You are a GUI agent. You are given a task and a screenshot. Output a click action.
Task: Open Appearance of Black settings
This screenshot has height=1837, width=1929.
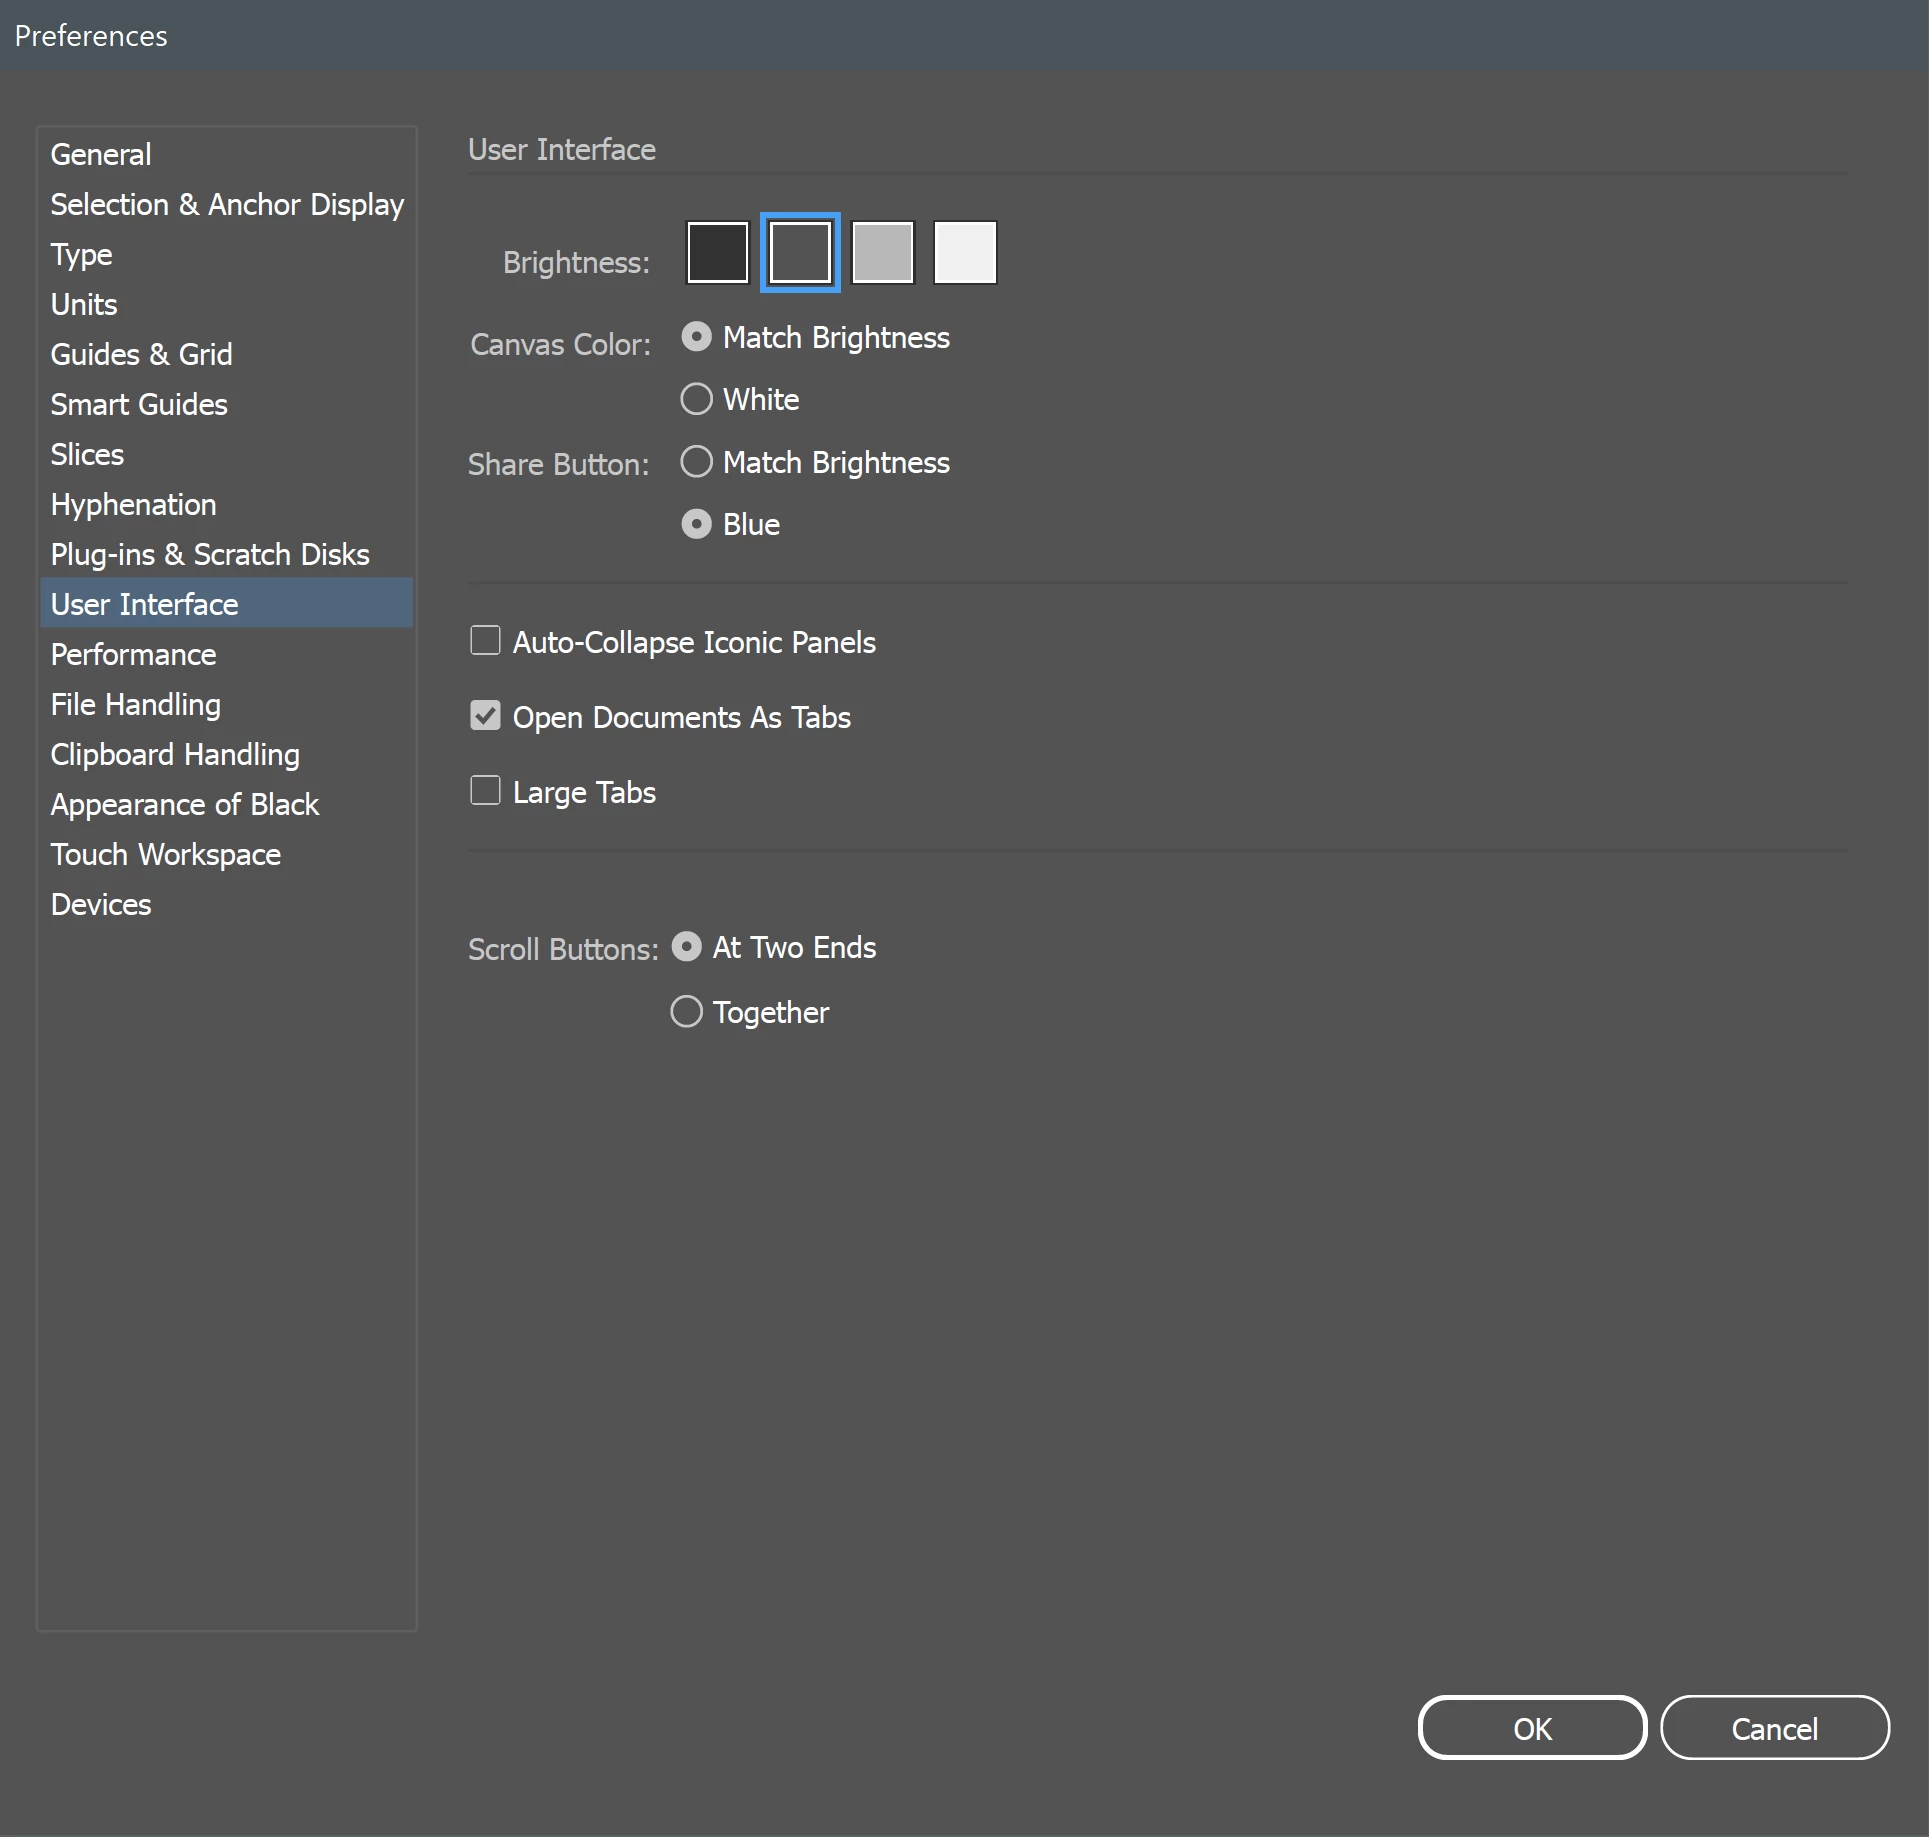185,804
